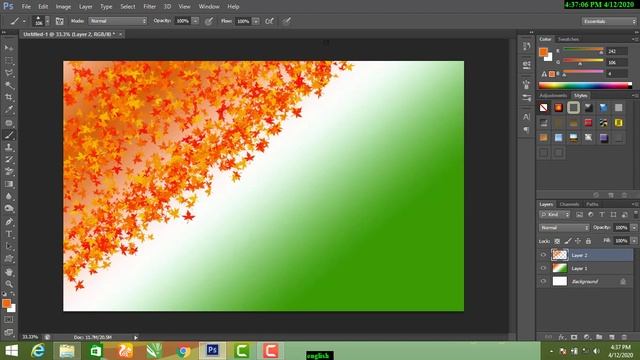Click the Windows Start button
This screenshot has width=640, height=360.
(x=11, y=351)
